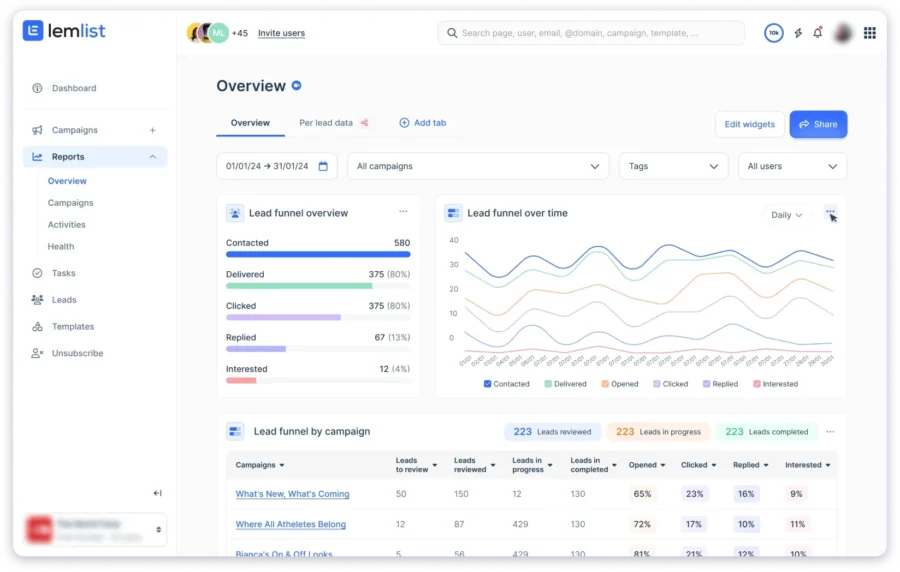Screen dimensions: 900x572
Task: Click the lightning bolt icon
Action: 798,33
